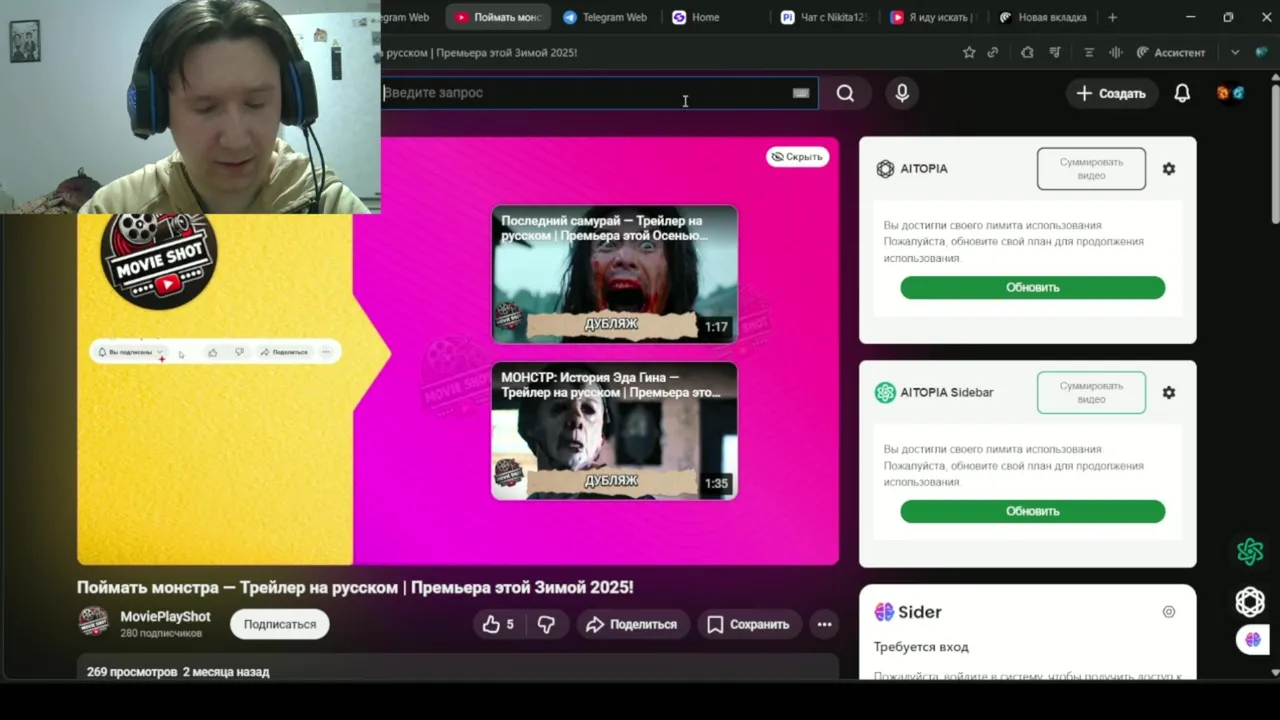Image resolution: width=1280 pixels, height=720 pixels.
Task: Click the Требуется вход text in Sider
Action: point(921,647)
